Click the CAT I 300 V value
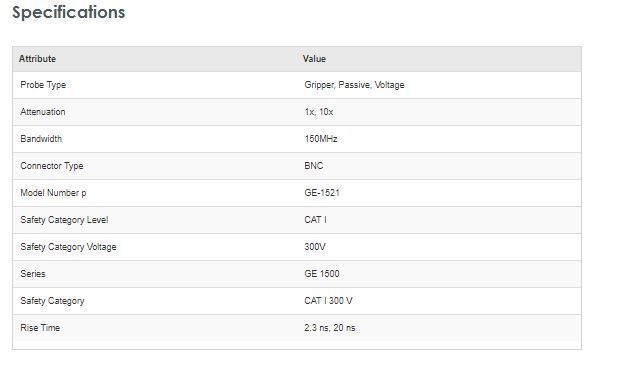The height and width of the screenshot is (369, 628). pos(328,301)
